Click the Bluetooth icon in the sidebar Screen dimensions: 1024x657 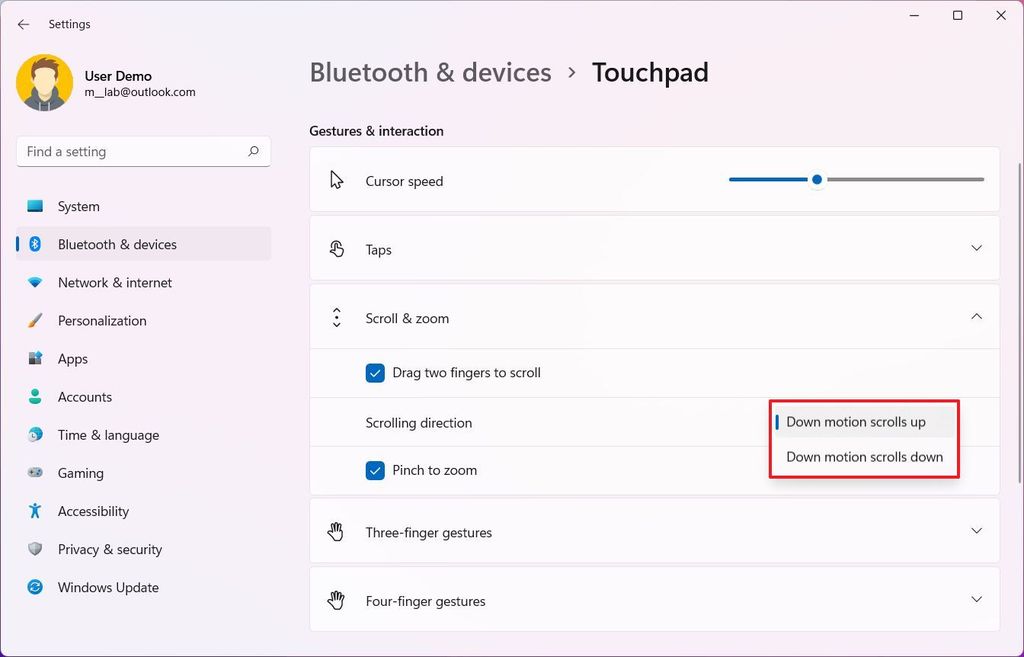click(33, 244)
